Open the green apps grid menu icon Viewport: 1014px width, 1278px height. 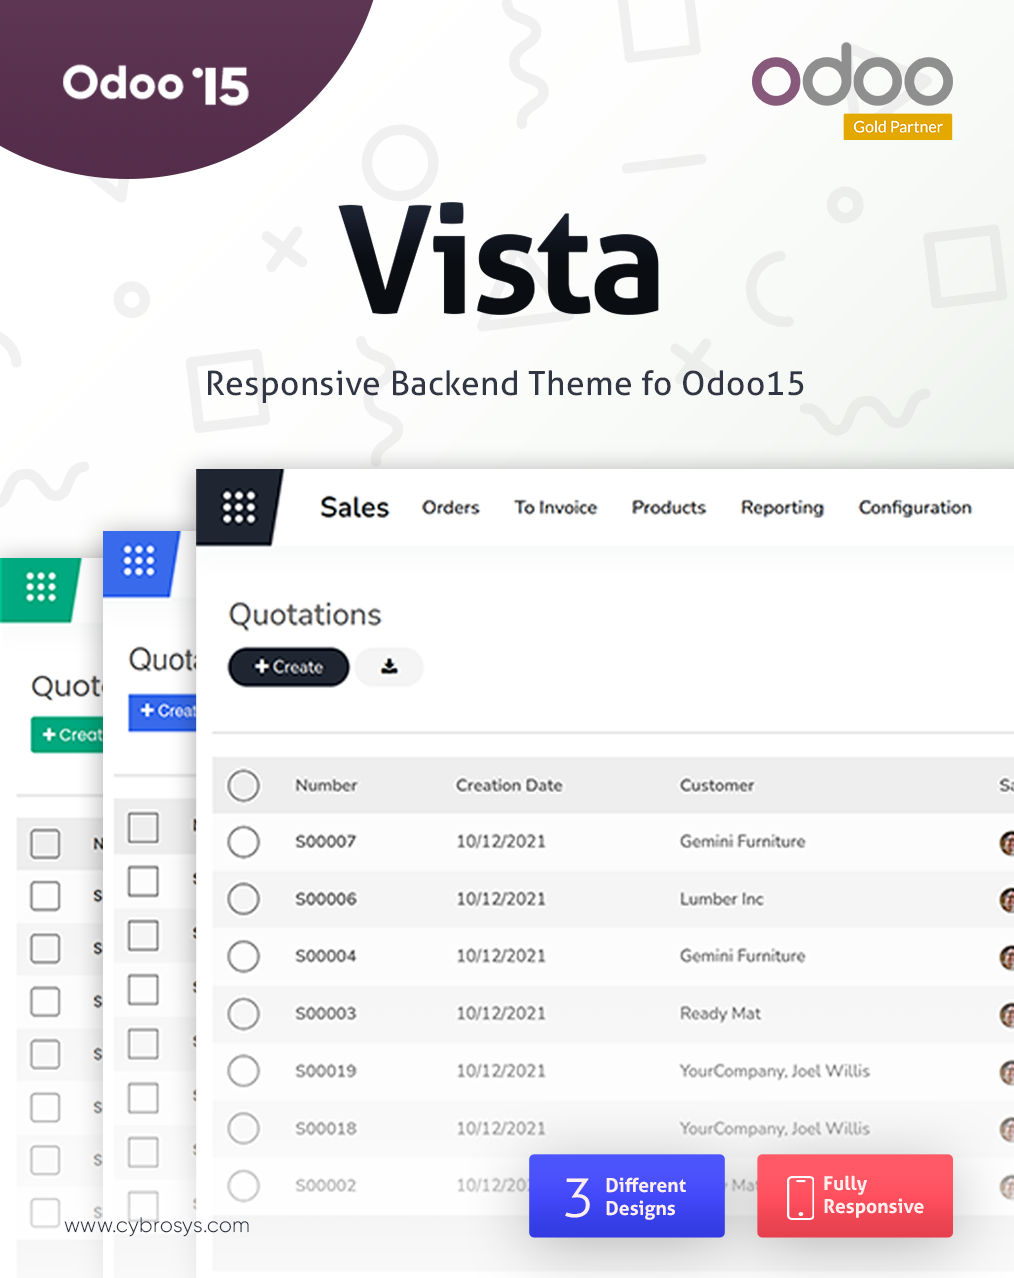click(41, 587)
